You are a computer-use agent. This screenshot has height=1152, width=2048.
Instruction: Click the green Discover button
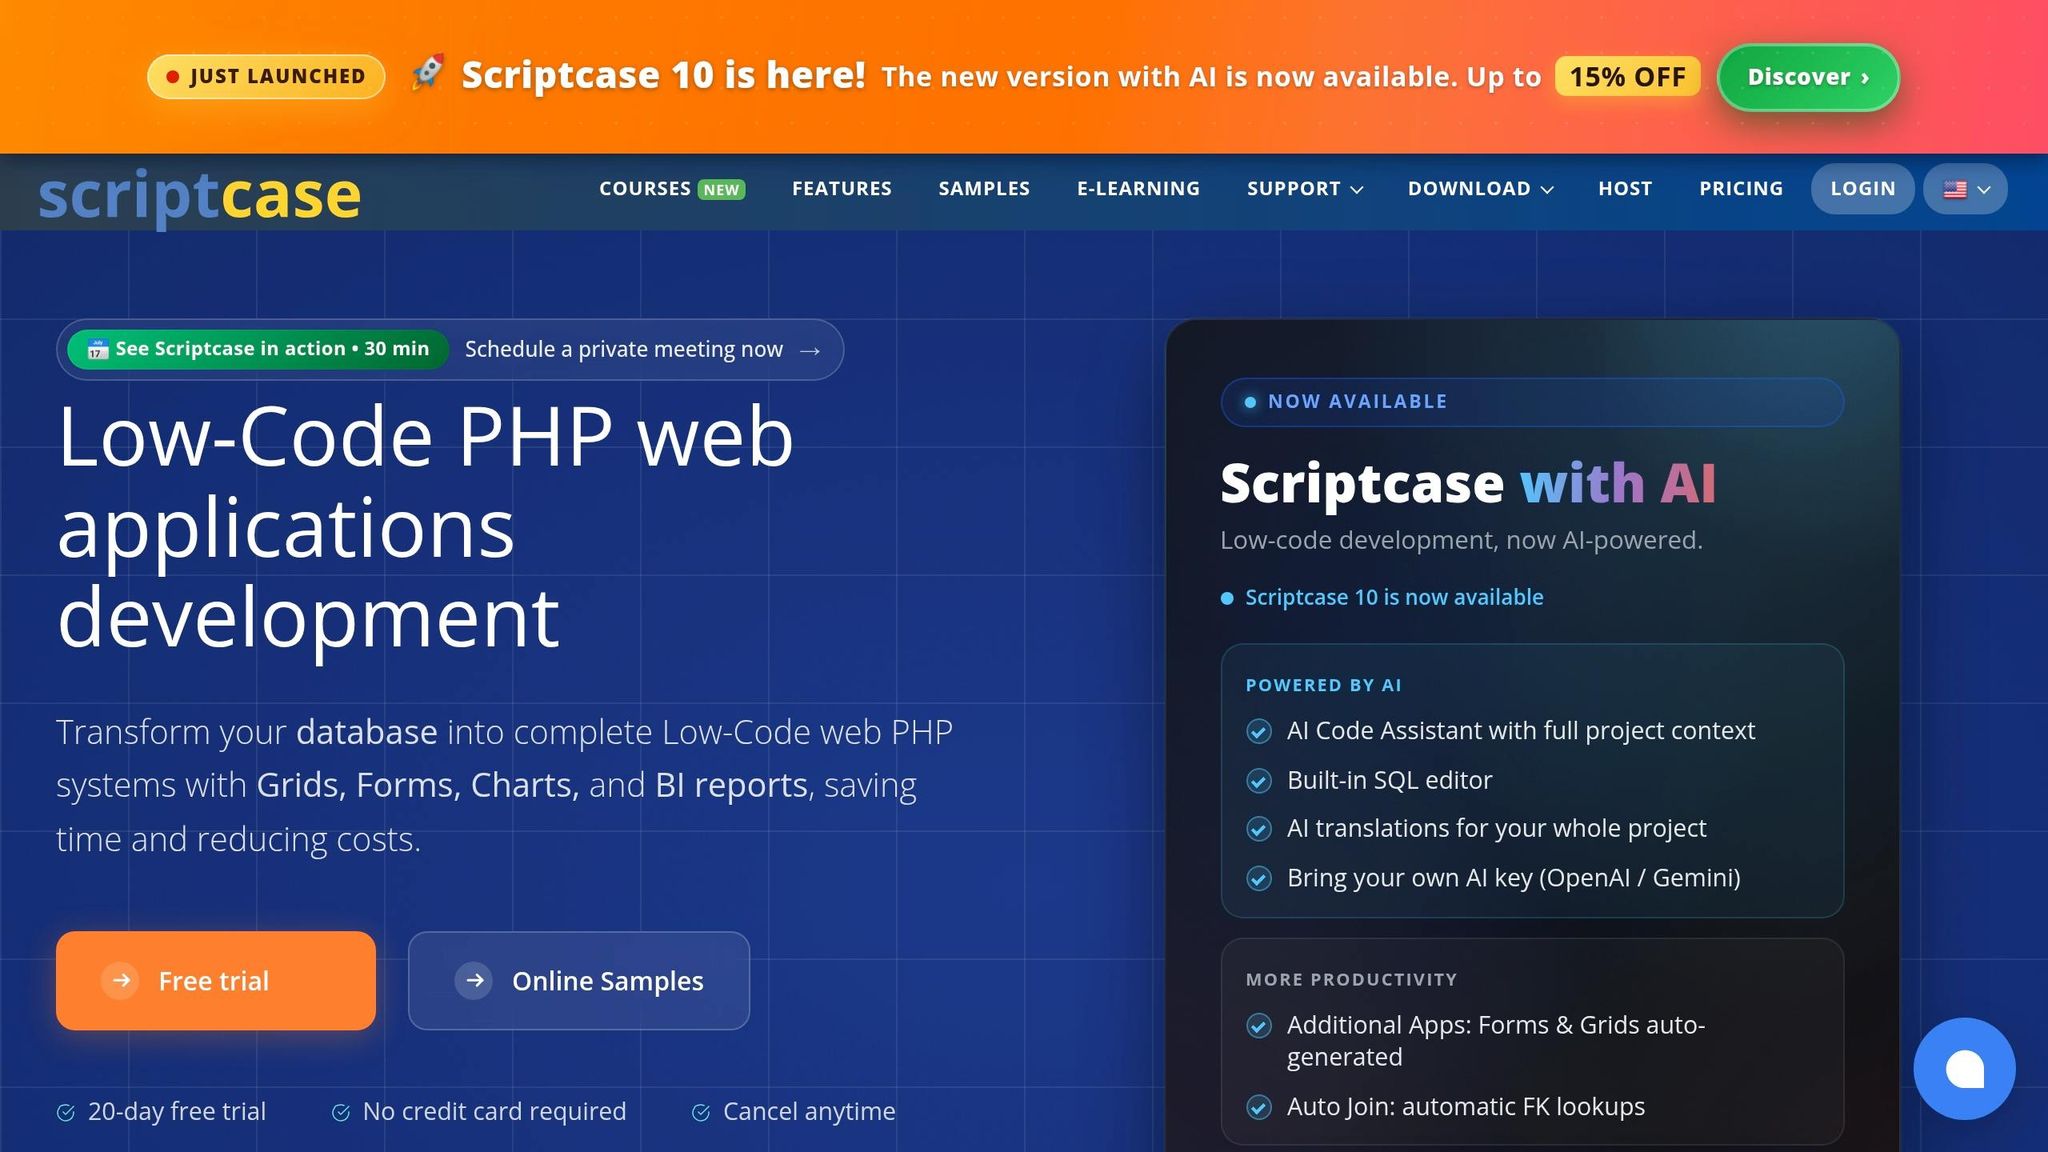point(1808,77)
